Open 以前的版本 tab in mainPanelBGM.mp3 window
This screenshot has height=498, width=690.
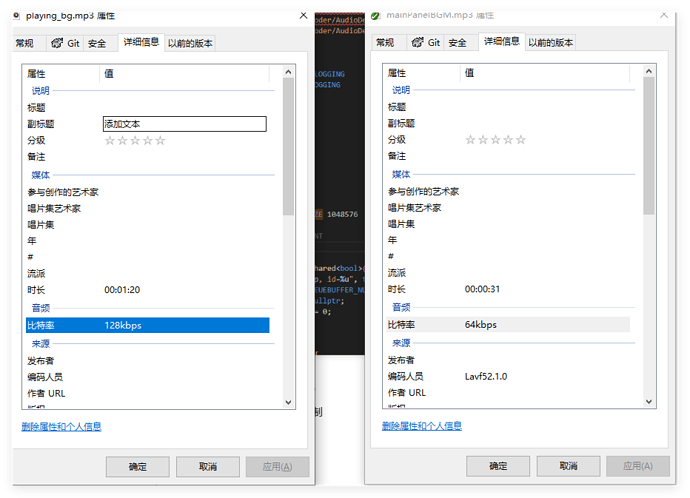pyautogui.click(x=551, y=43)
